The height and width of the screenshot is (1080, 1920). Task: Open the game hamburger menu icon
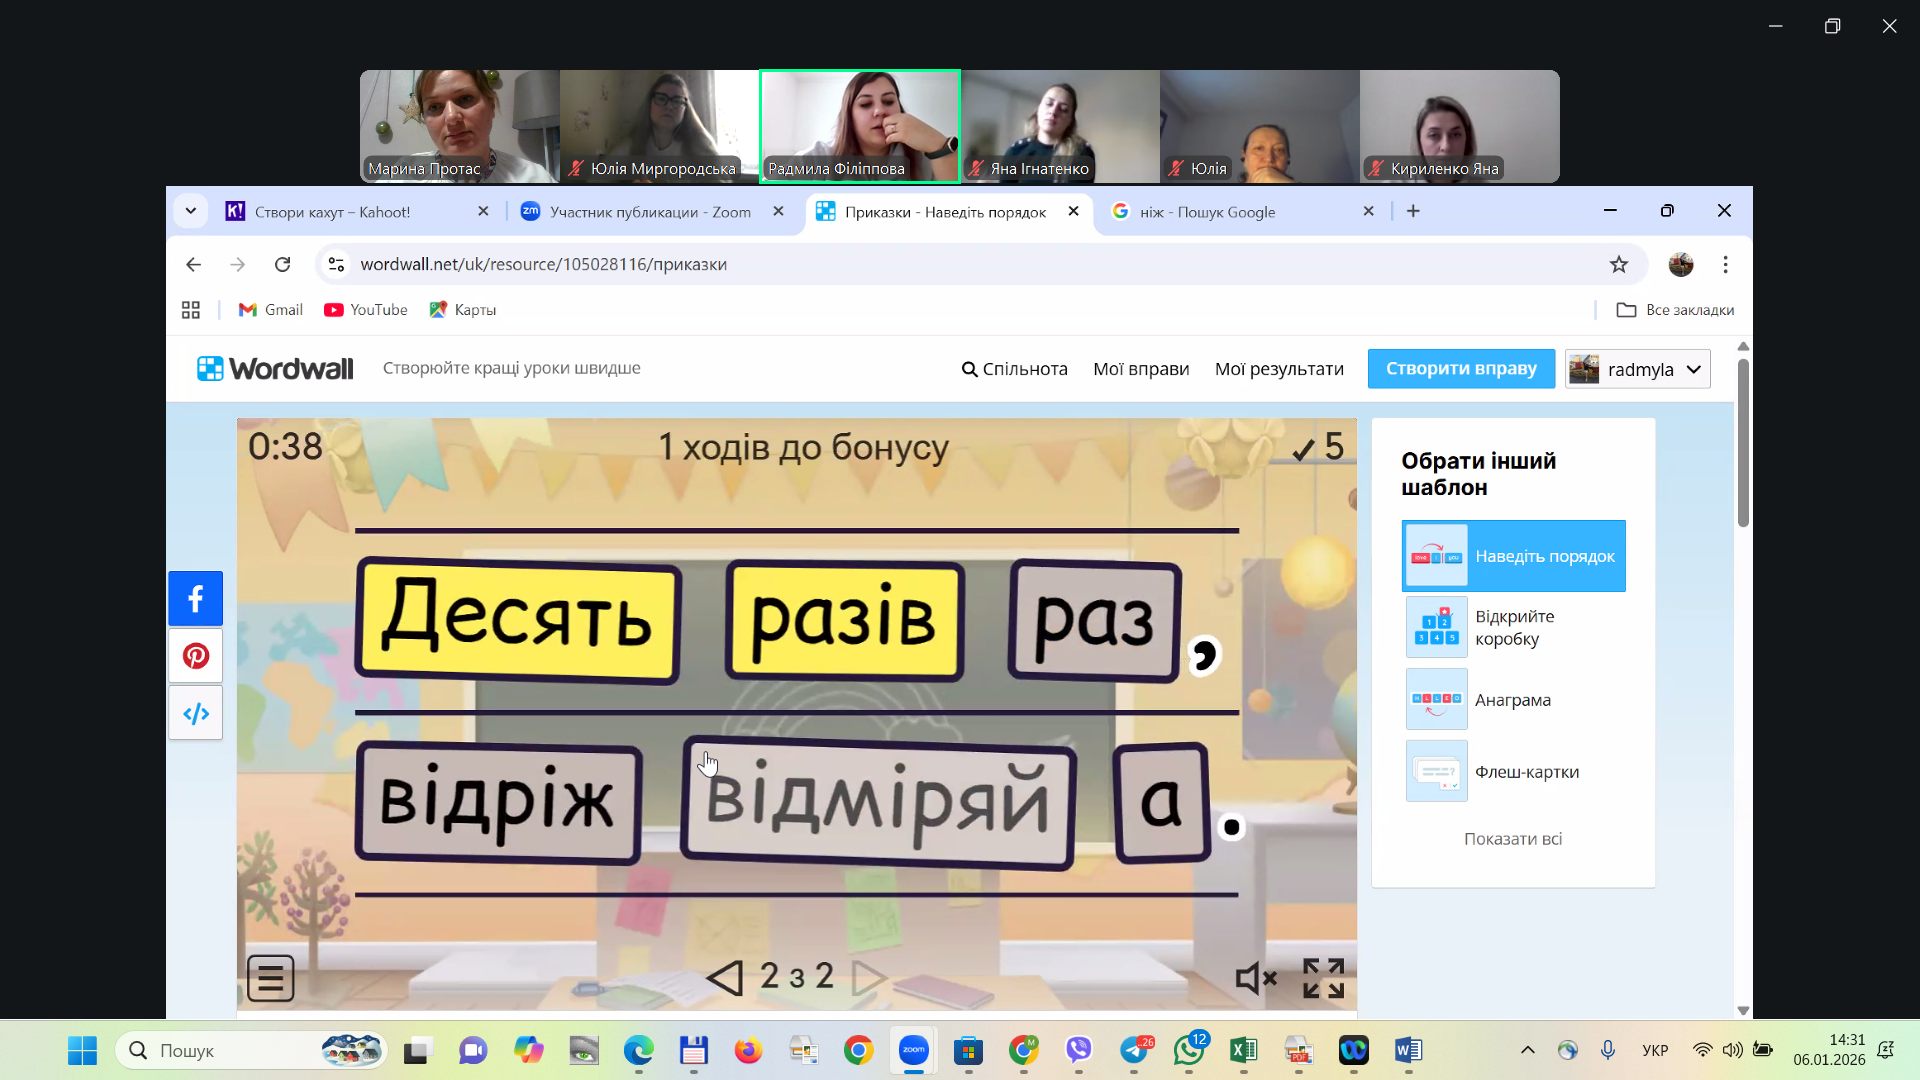pyautogui.click(x=270, y=978)
